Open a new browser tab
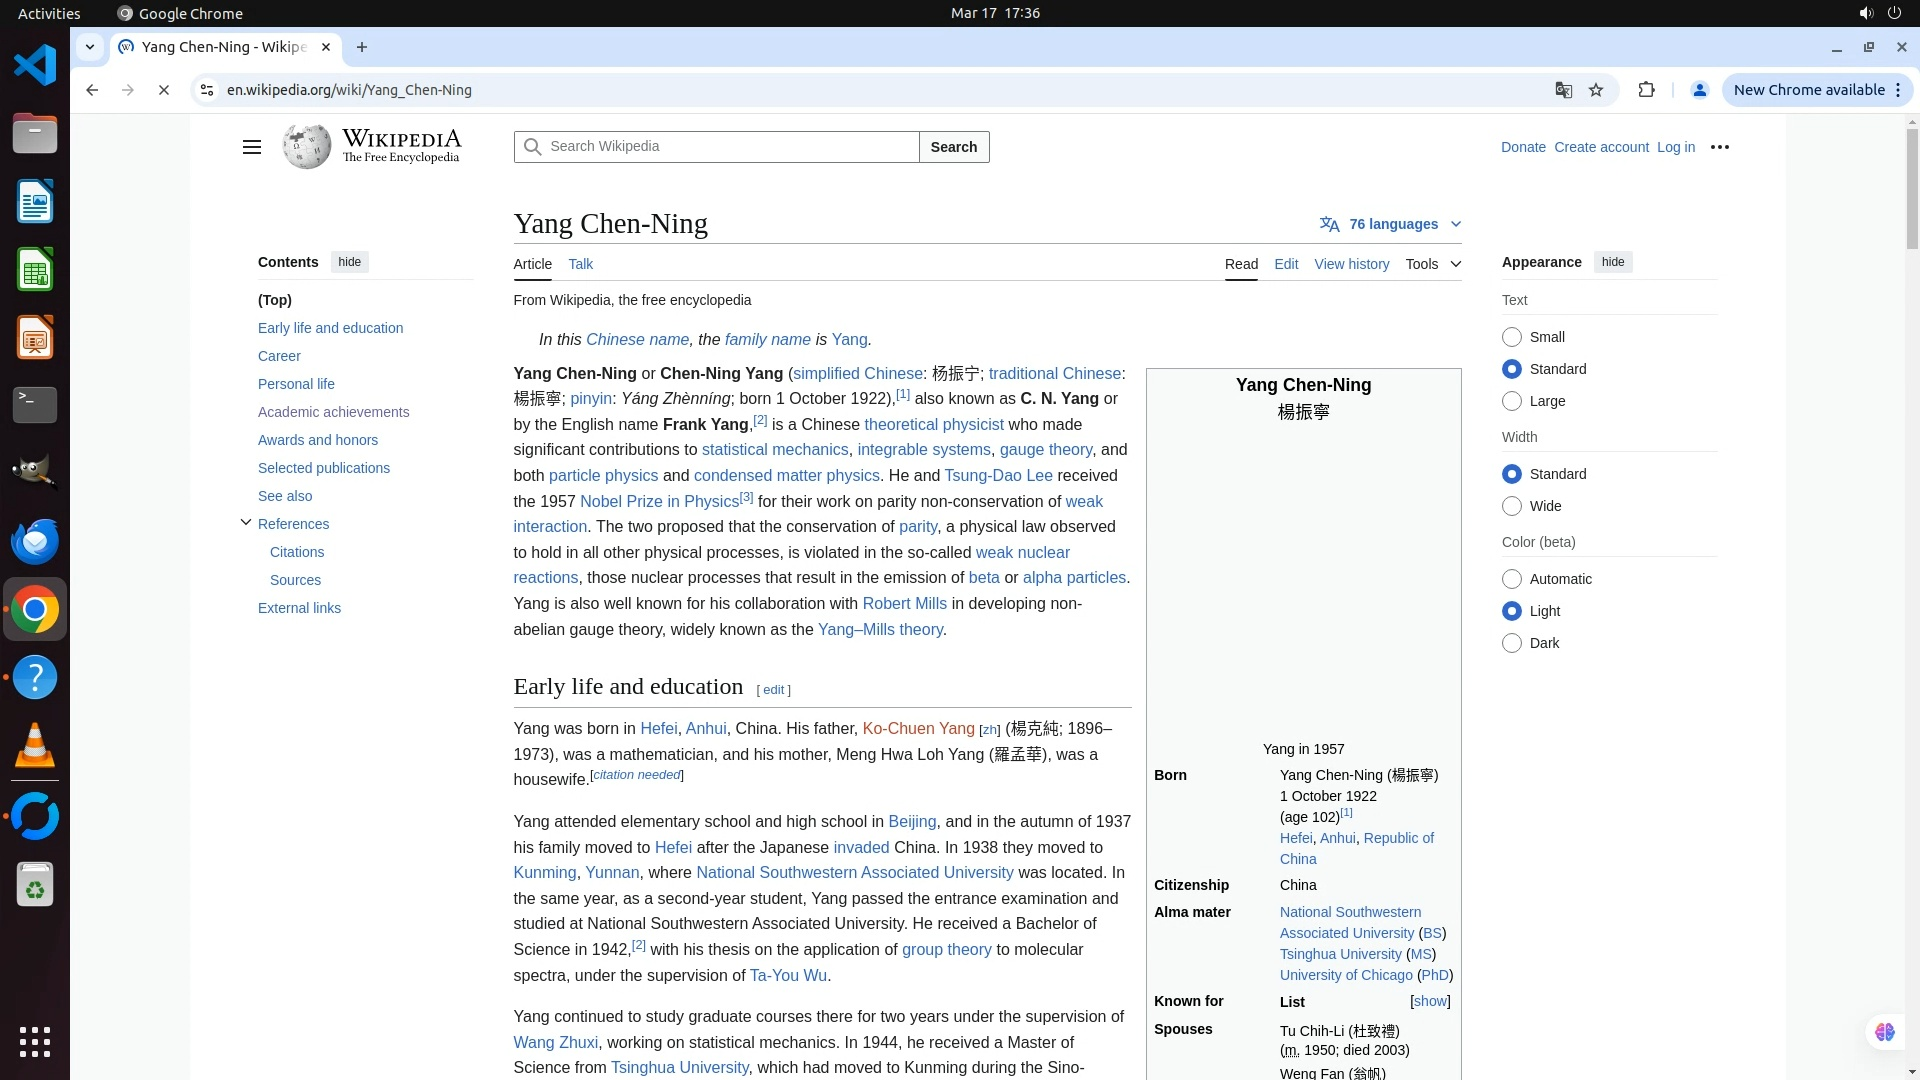The height and width of the screenshot is (1080, 1920). tap(362, 47)
